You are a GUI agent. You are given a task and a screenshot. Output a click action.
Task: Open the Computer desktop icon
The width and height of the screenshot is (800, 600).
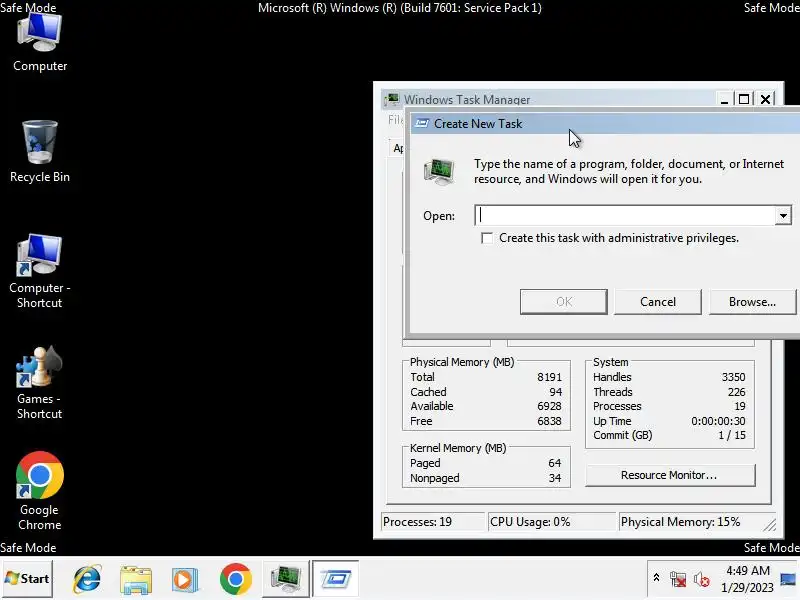pyautogui.click(x=40, y=42)
